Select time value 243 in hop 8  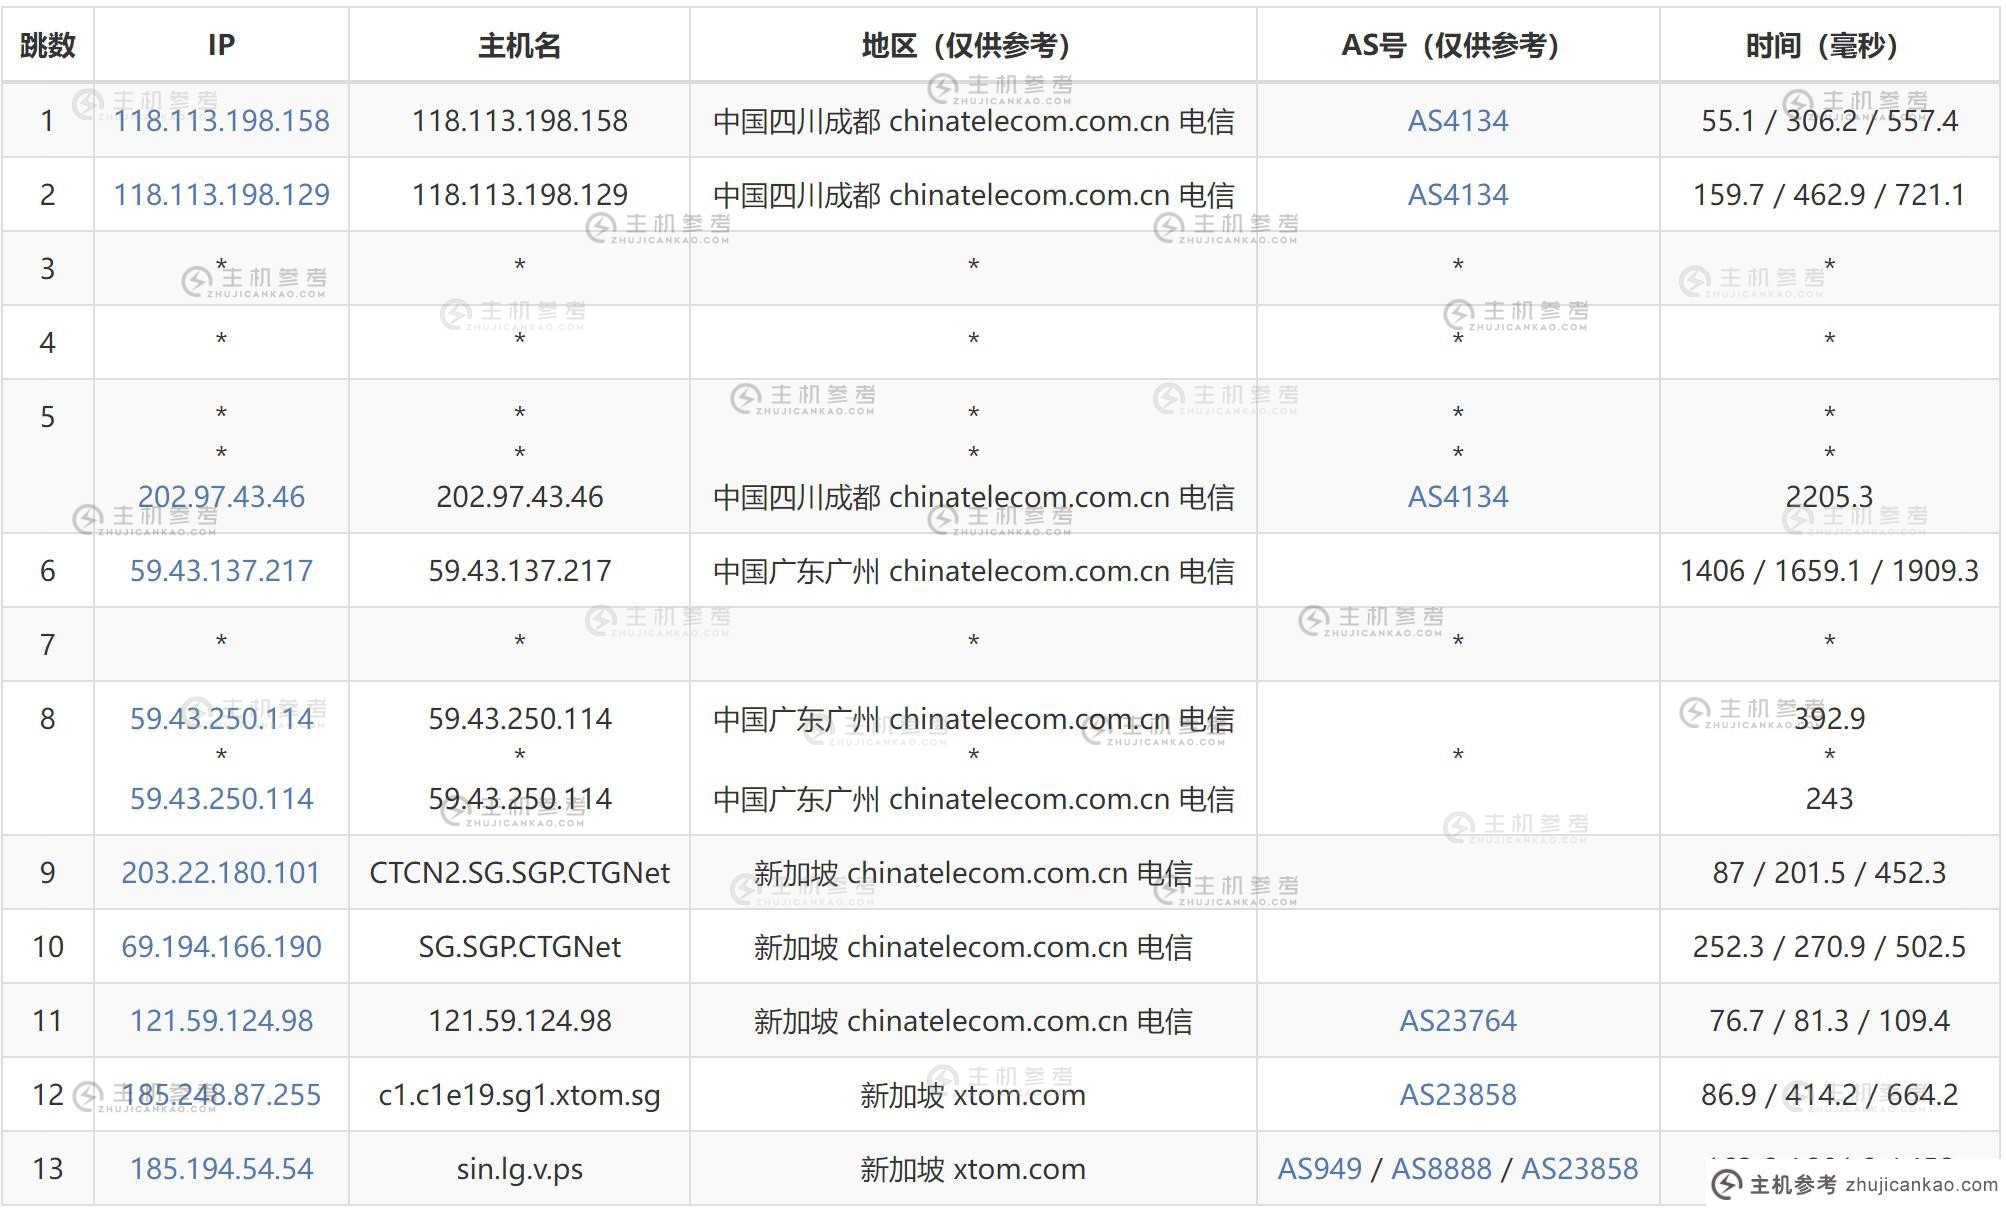click(1829, 799)
